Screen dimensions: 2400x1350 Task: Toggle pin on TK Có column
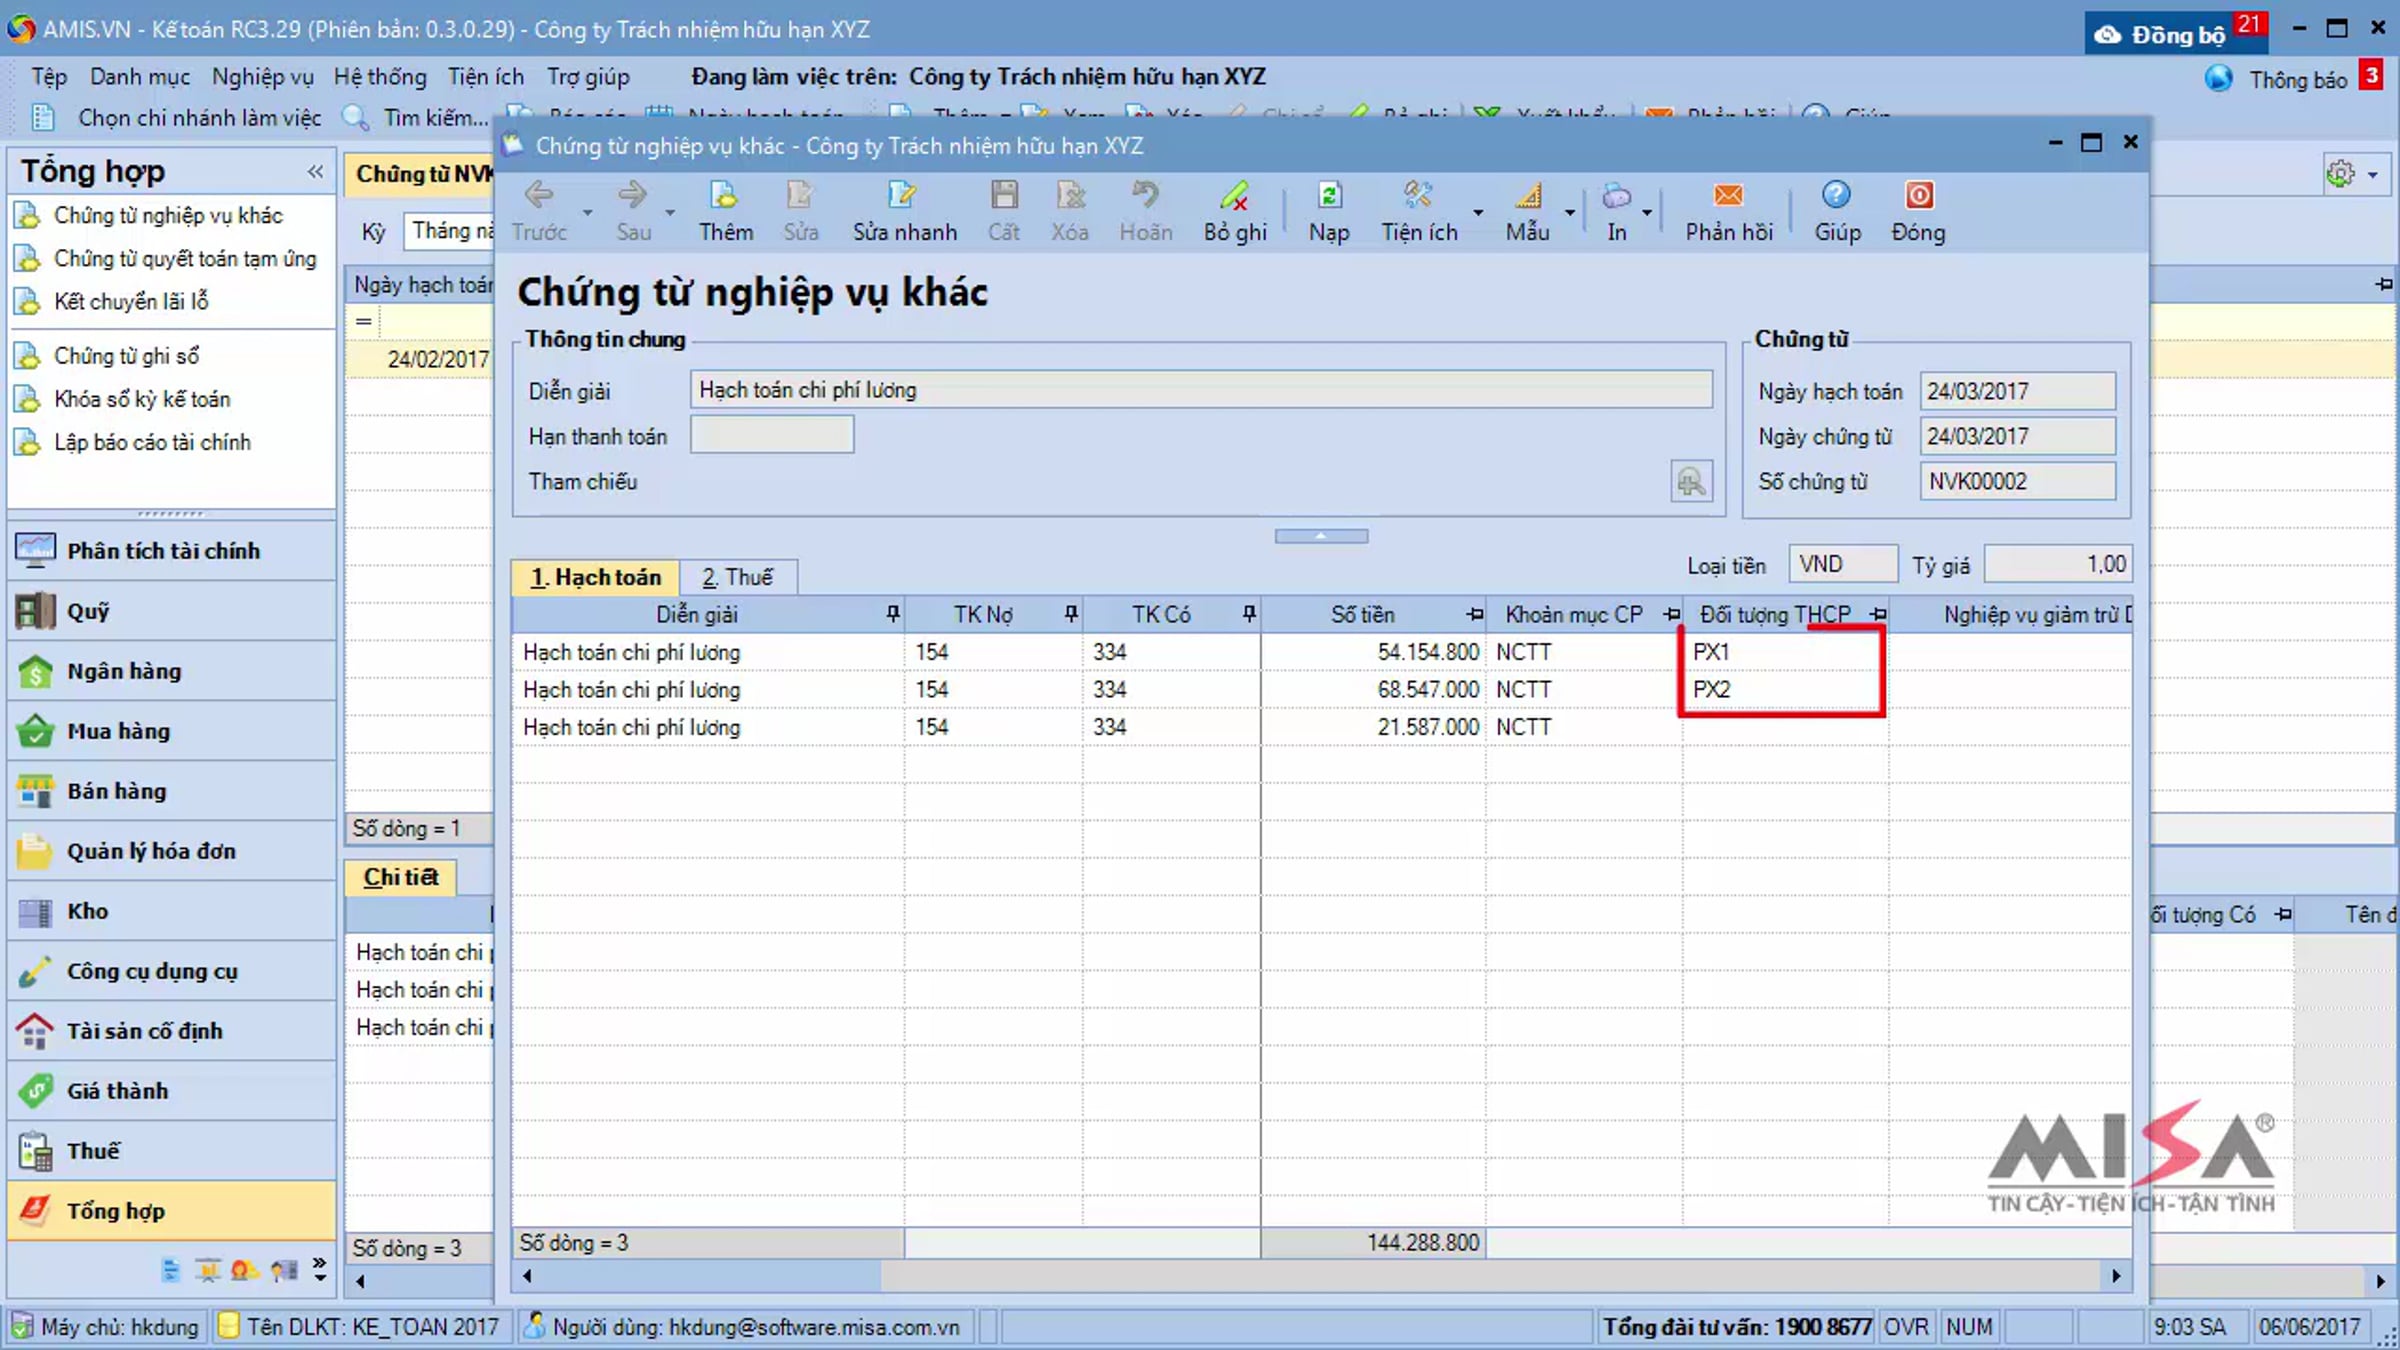pyautogui.click(x=1249, y=614)
